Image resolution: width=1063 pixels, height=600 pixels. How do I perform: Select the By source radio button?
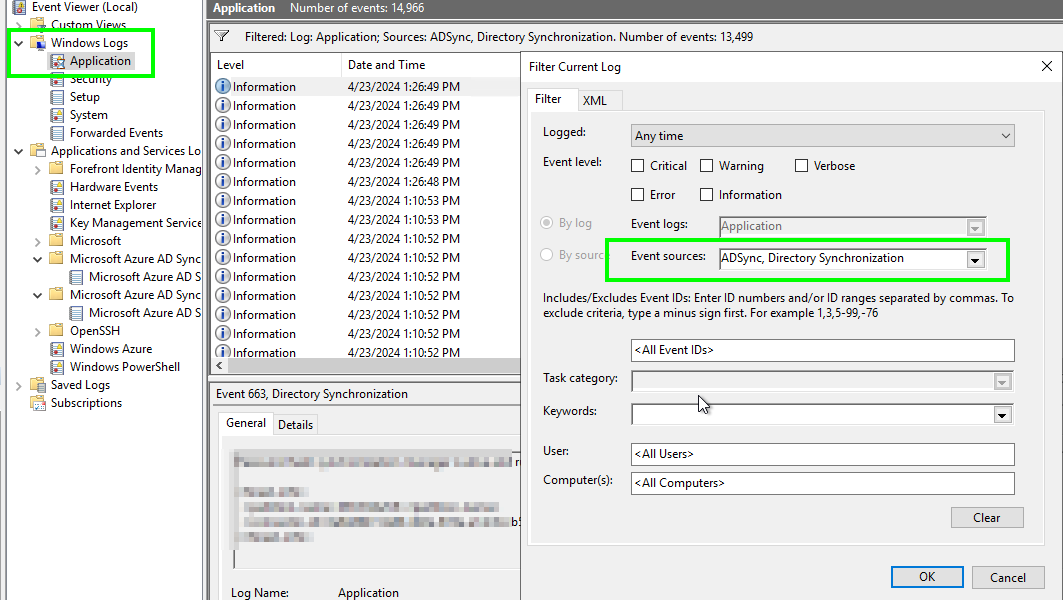coord(545,254)
